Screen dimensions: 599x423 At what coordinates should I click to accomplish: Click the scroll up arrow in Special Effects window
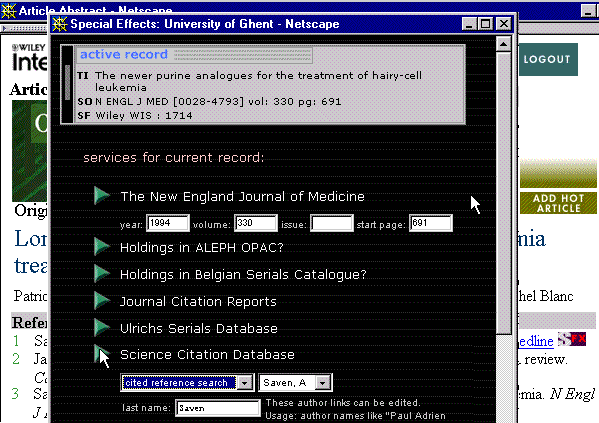[503, 44]
